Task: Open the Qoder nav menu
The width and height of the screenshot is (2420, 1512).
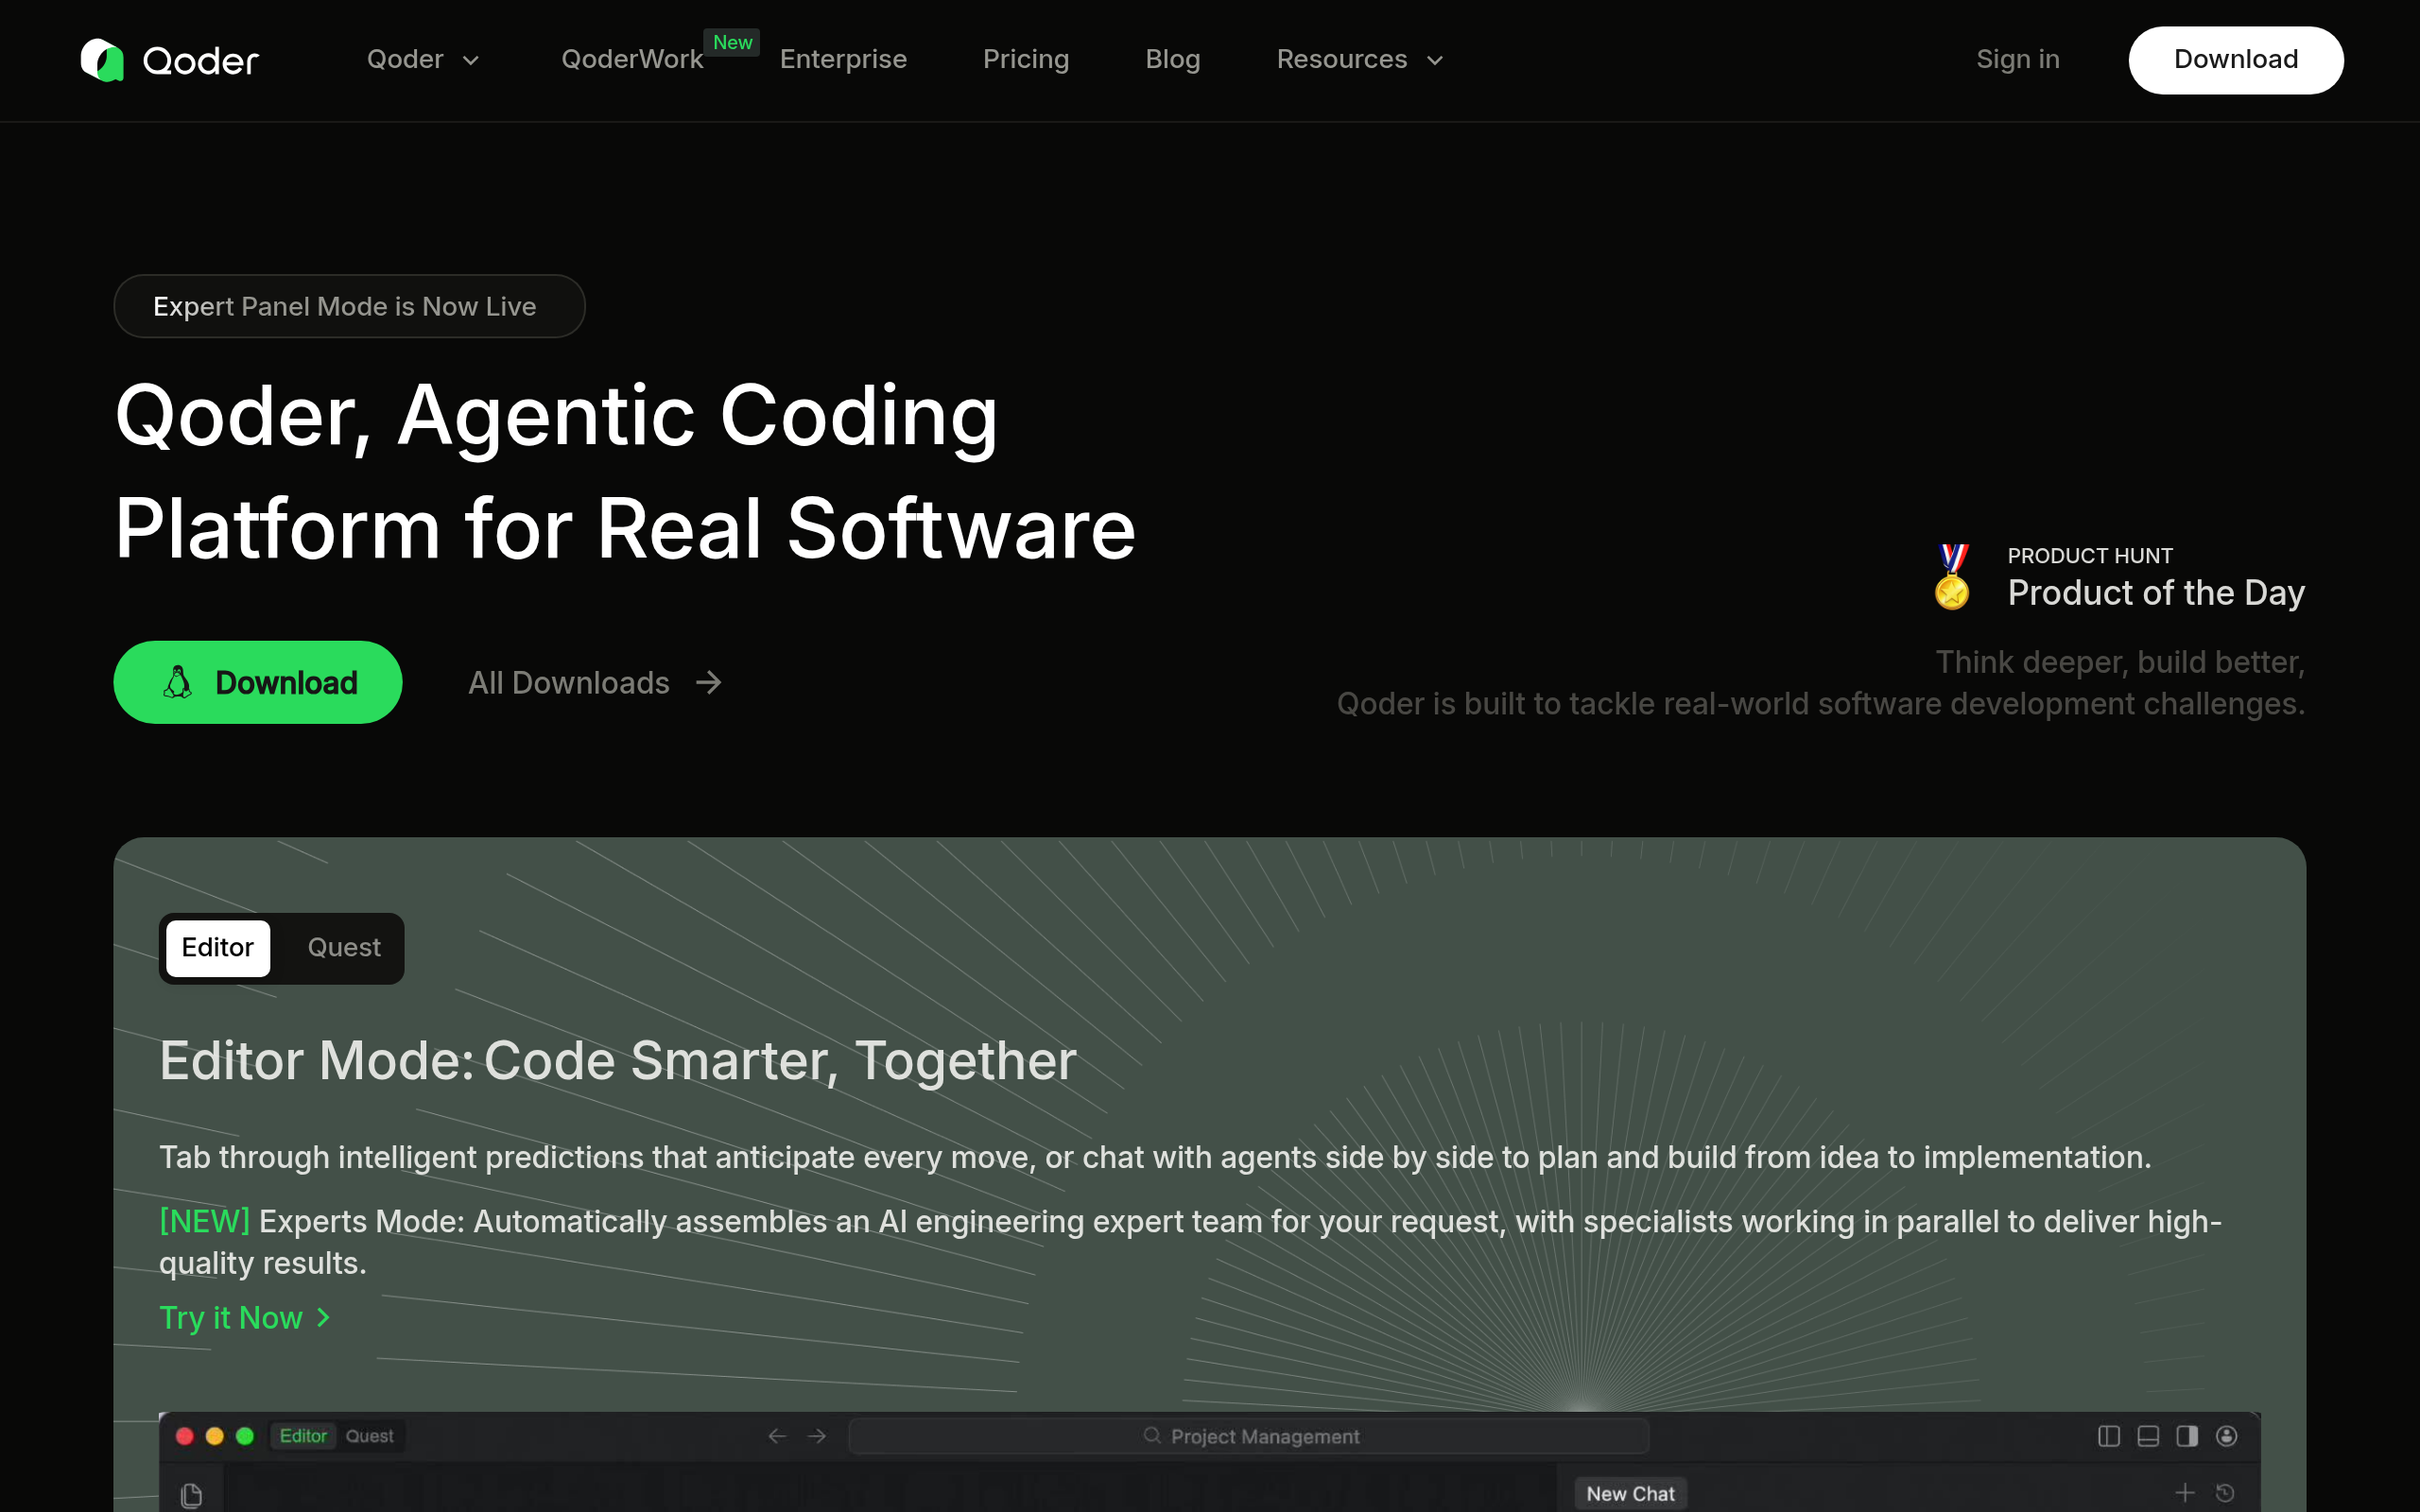Action: [x=405, y=60]
